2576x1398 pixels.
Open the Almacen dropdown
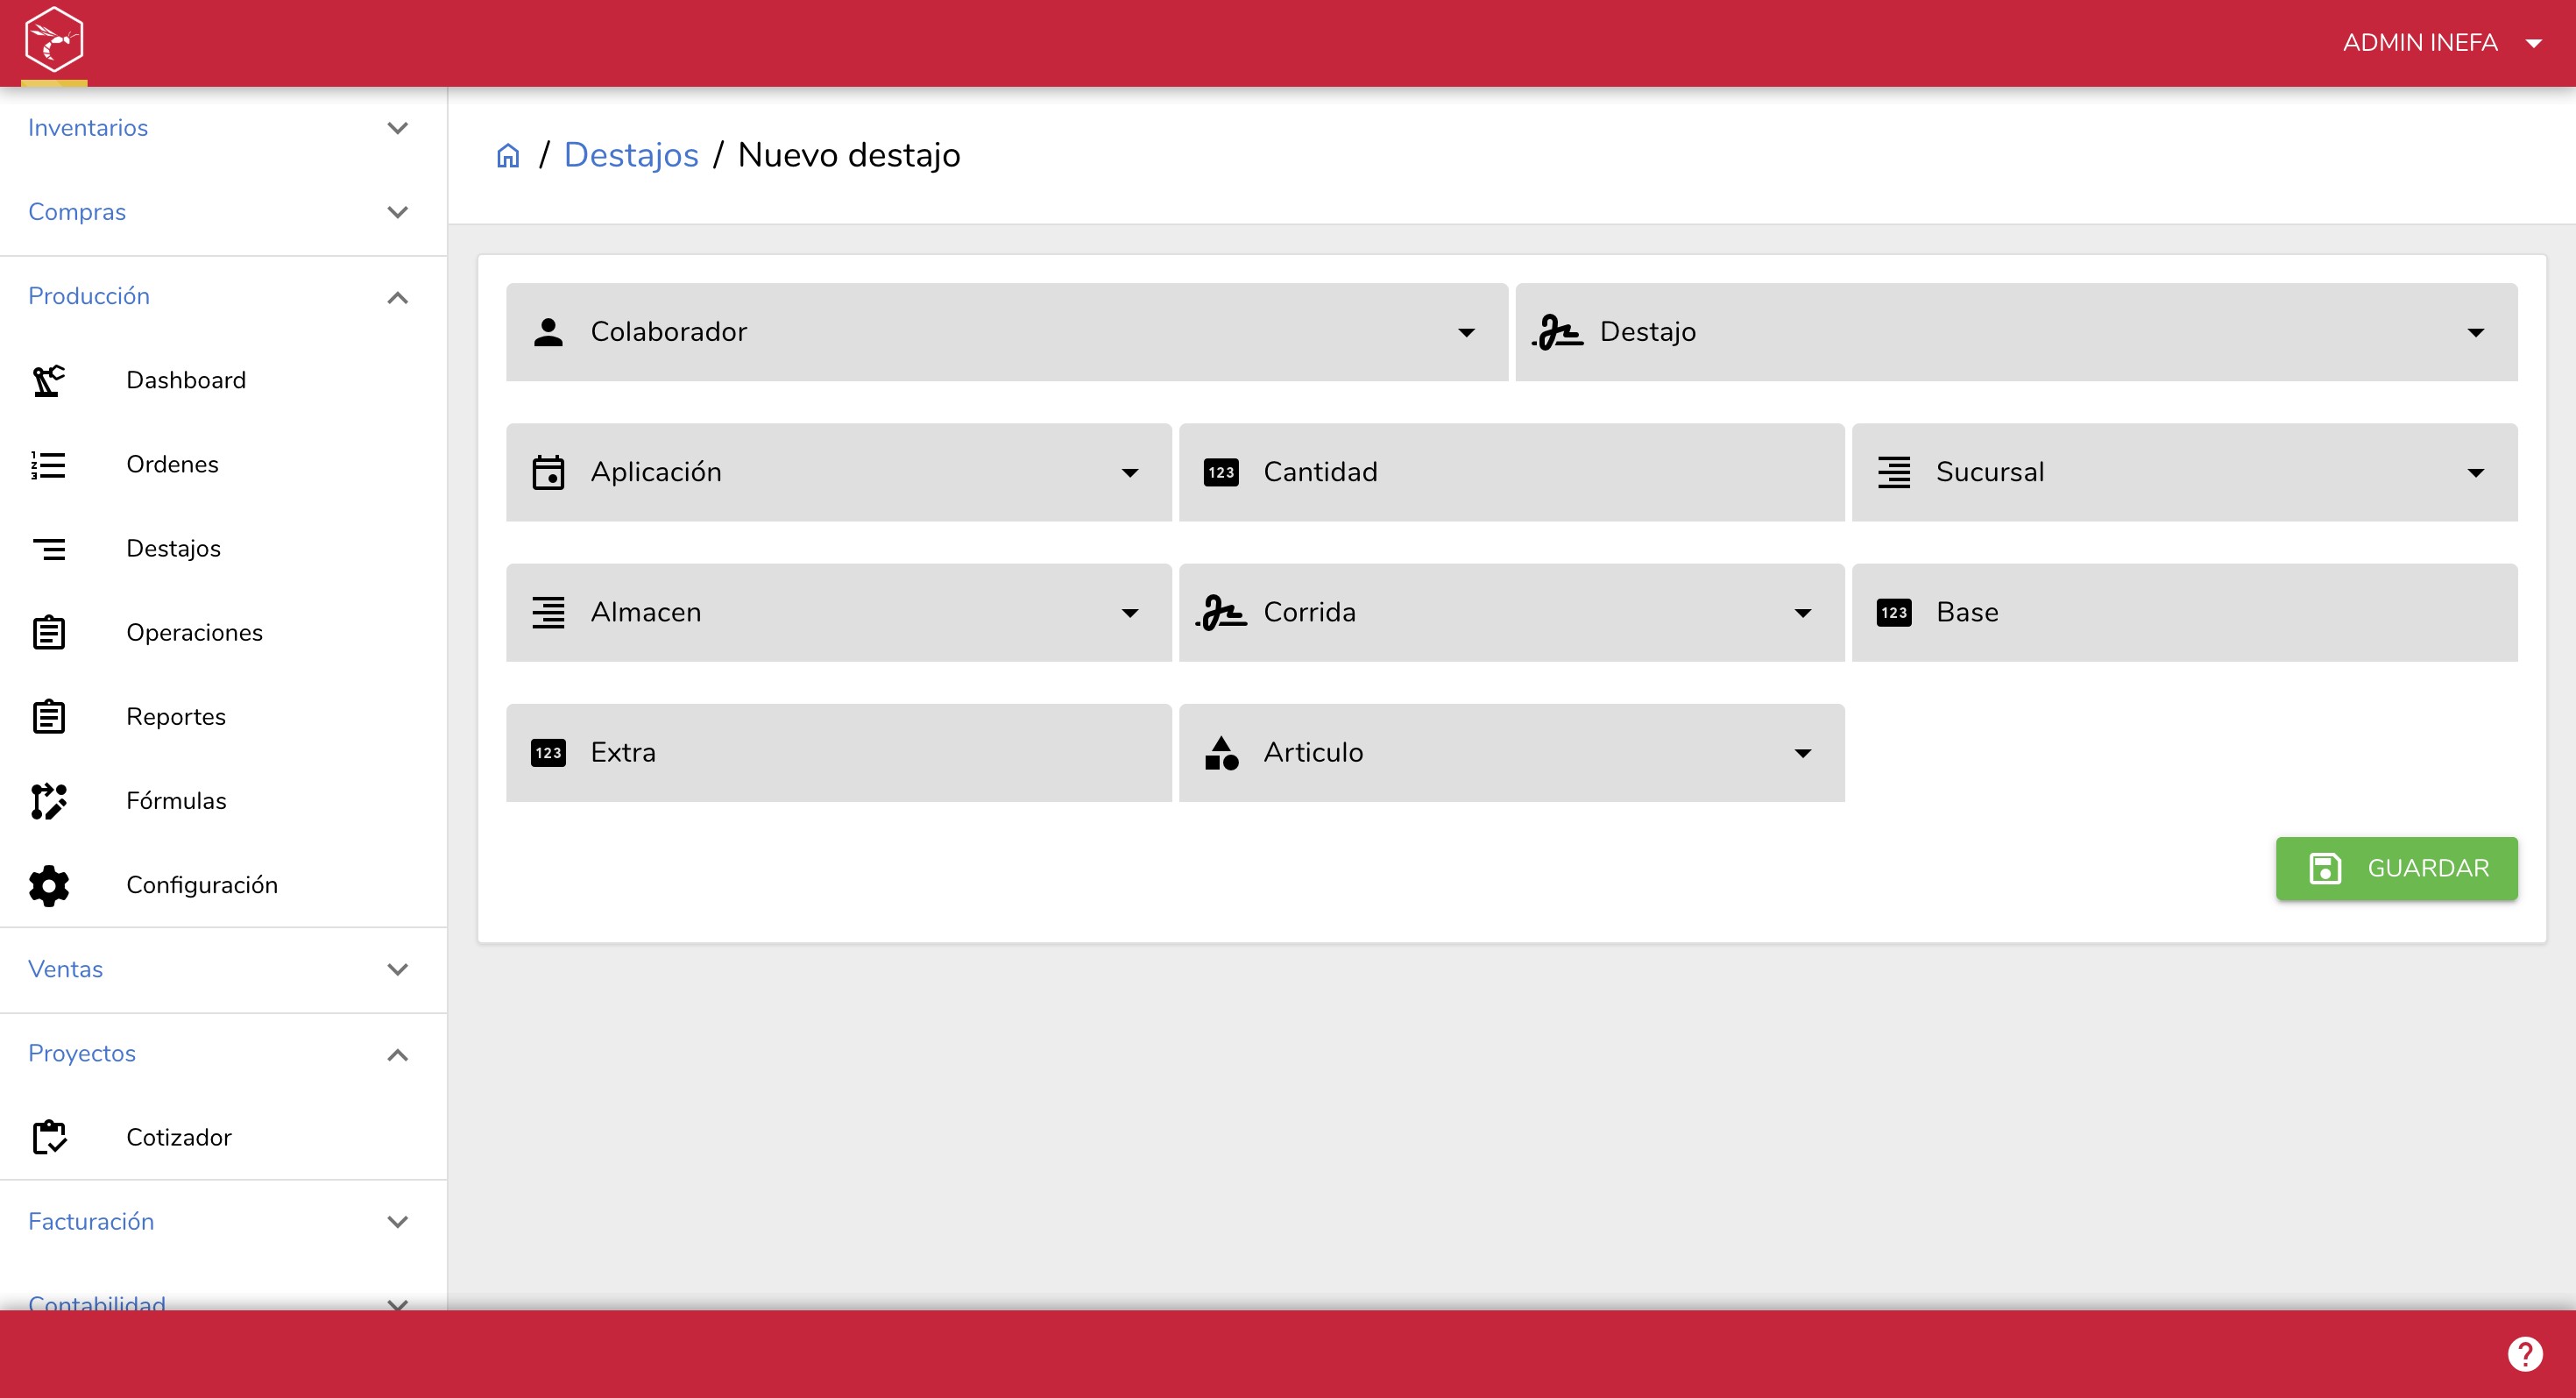(839, 612)
